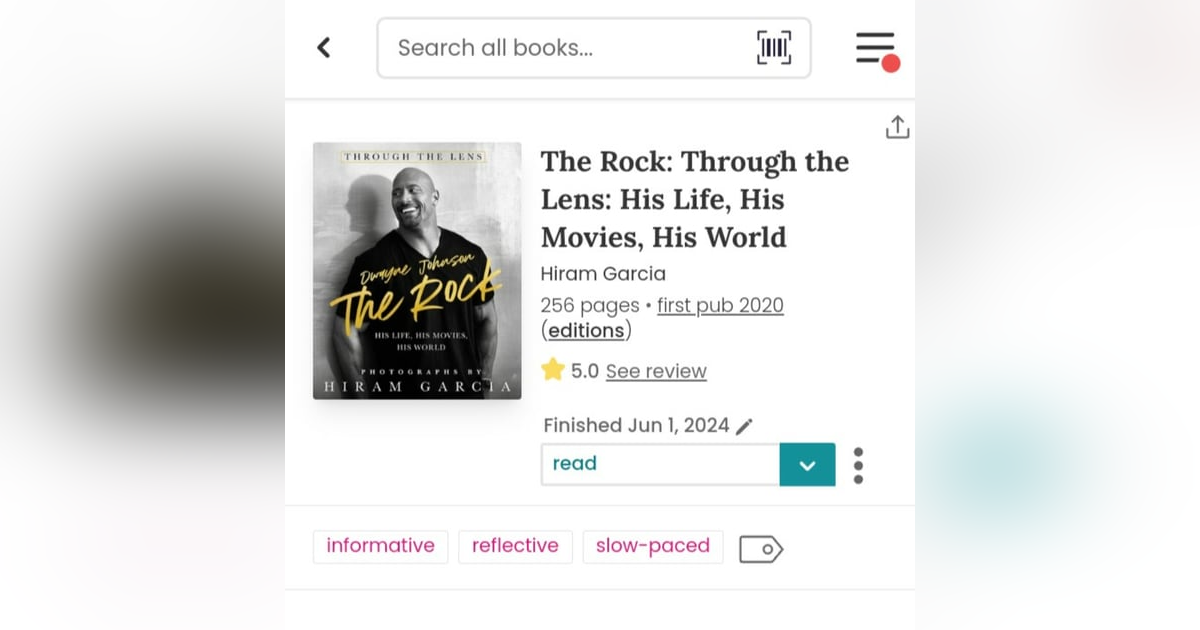Navigate back using the back arrow
Viewport: 1200px width, 630px height.
pos(323,47)
